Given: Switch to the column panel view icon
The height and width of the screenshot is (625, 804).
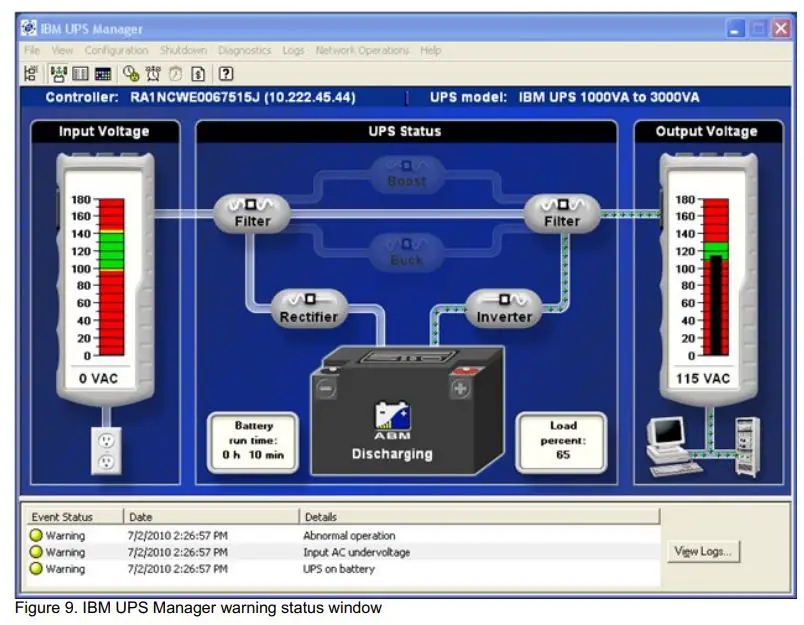Looking at the screenshot, I should [80, 74].
